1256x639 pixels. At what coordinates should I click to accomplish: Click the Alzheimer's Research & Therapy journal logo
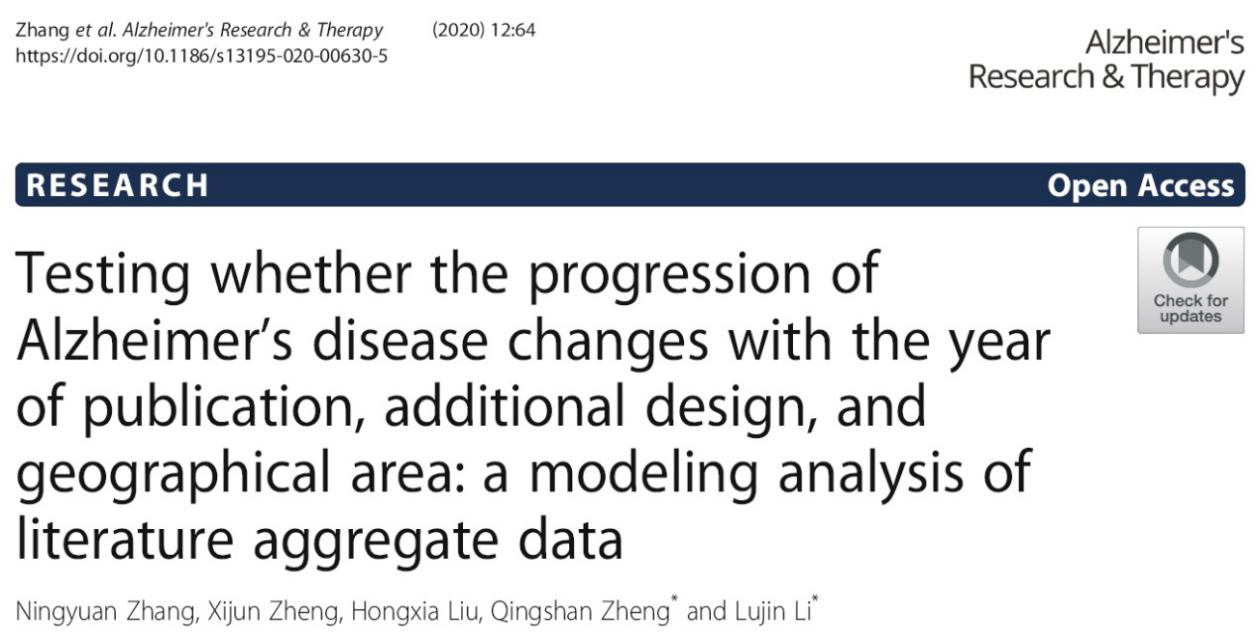pyautogui.click(x=1106, y=60)
